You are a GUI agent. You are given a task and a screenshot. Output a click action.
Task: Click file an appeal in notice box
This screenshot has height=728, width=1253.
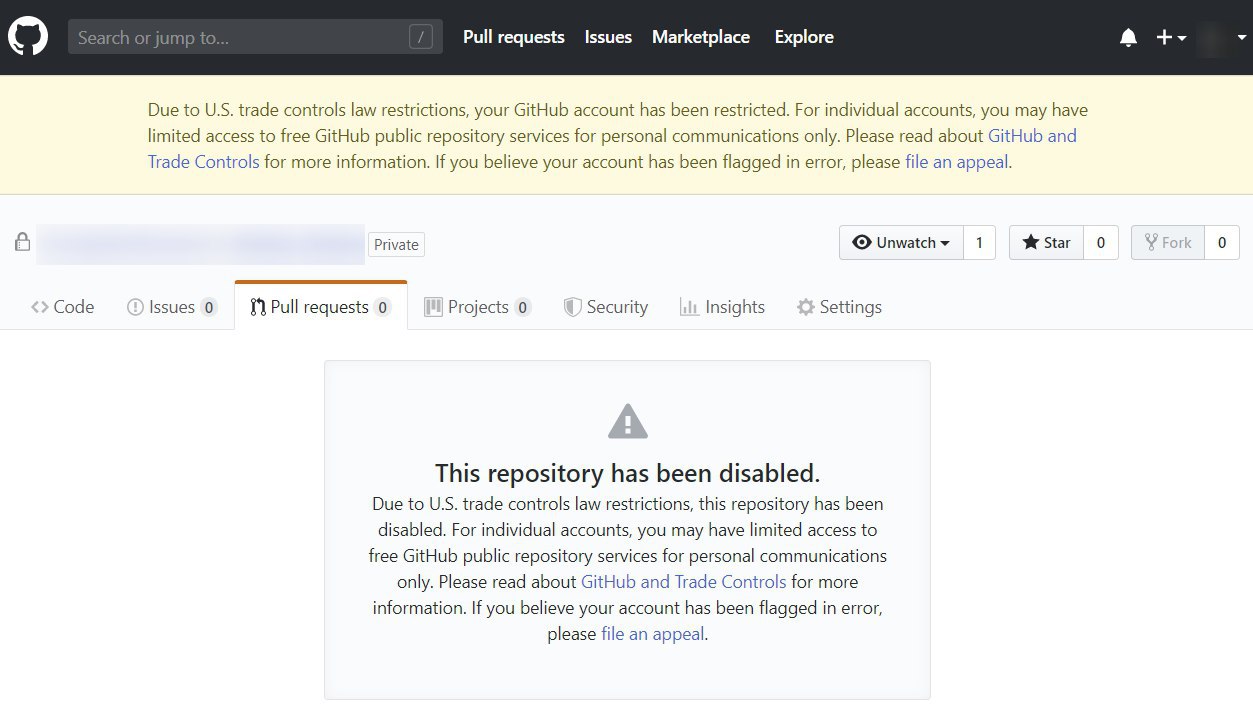(653, 633)
